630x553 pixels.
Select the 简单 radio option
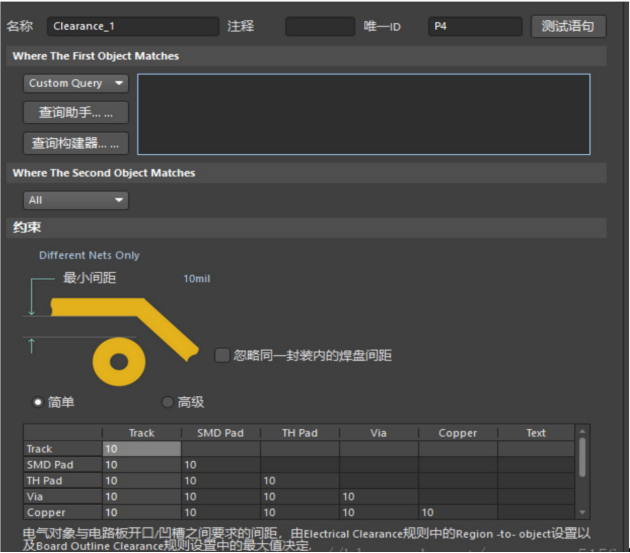click(39, 402)
